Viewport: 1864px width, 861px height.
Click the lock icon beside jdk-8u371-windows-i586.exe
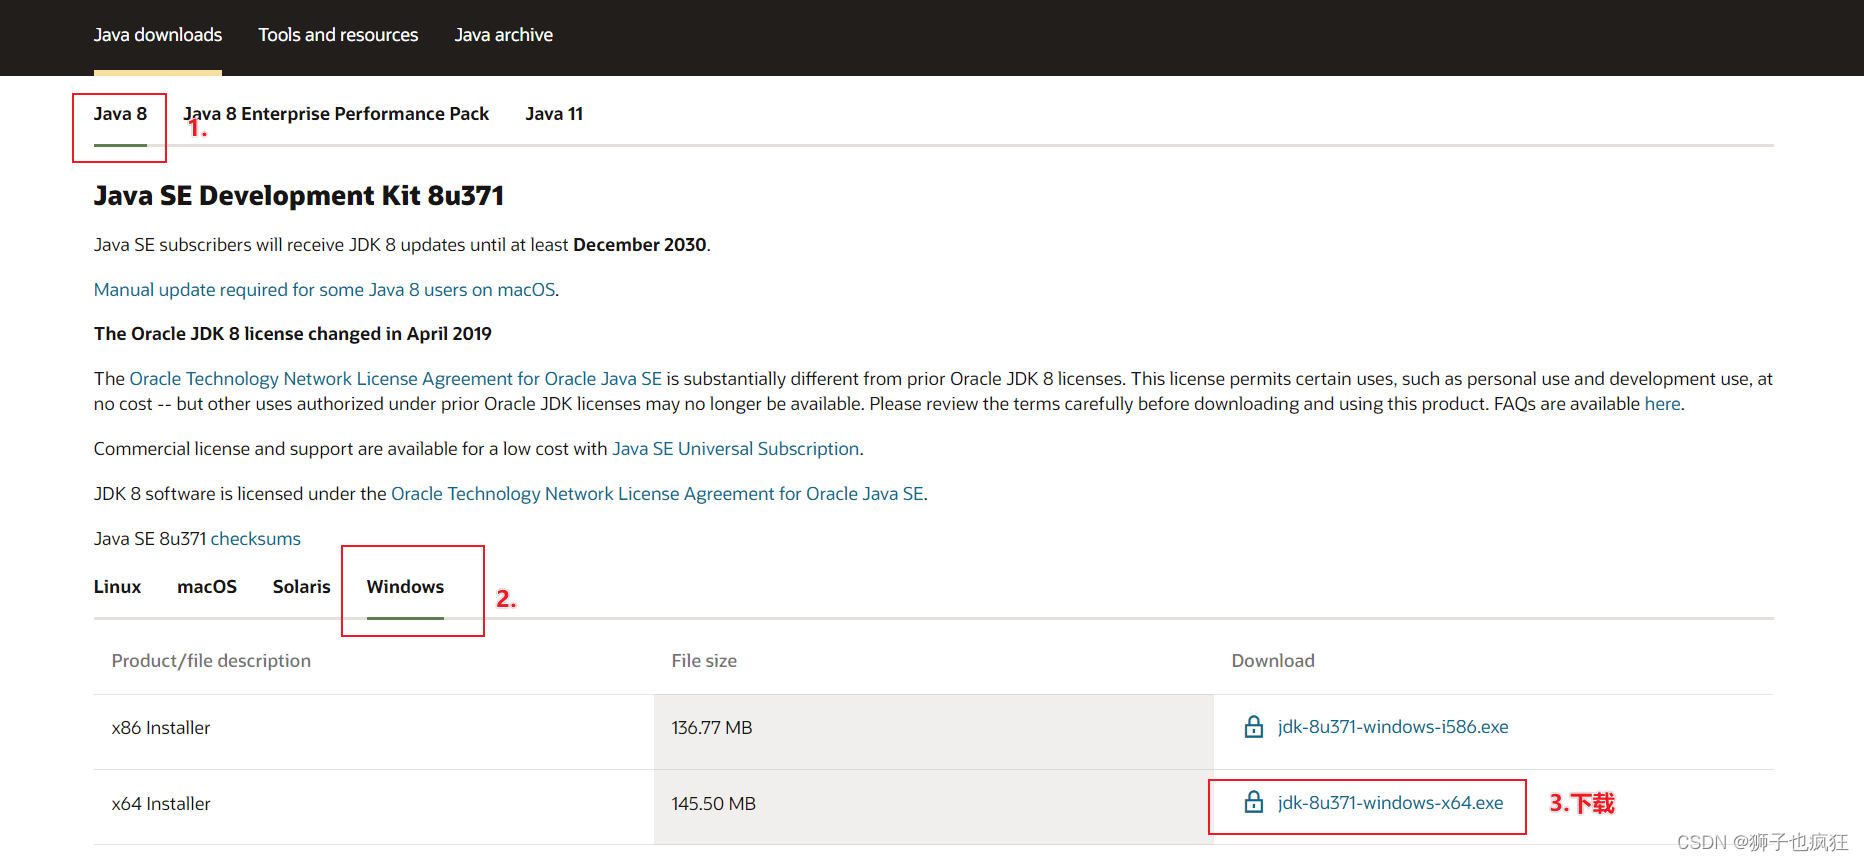[x=1253, y=727]
